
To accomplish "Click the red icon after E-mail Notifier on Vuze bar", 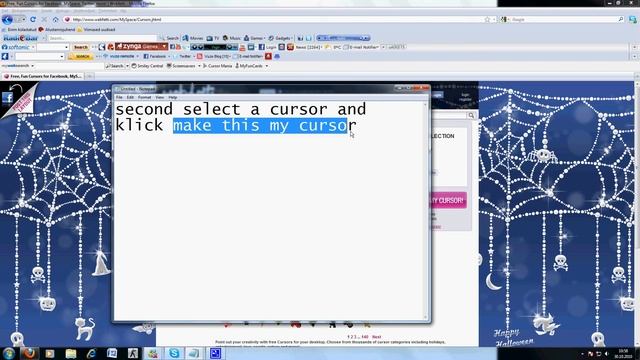I will (x=268, y=56).
